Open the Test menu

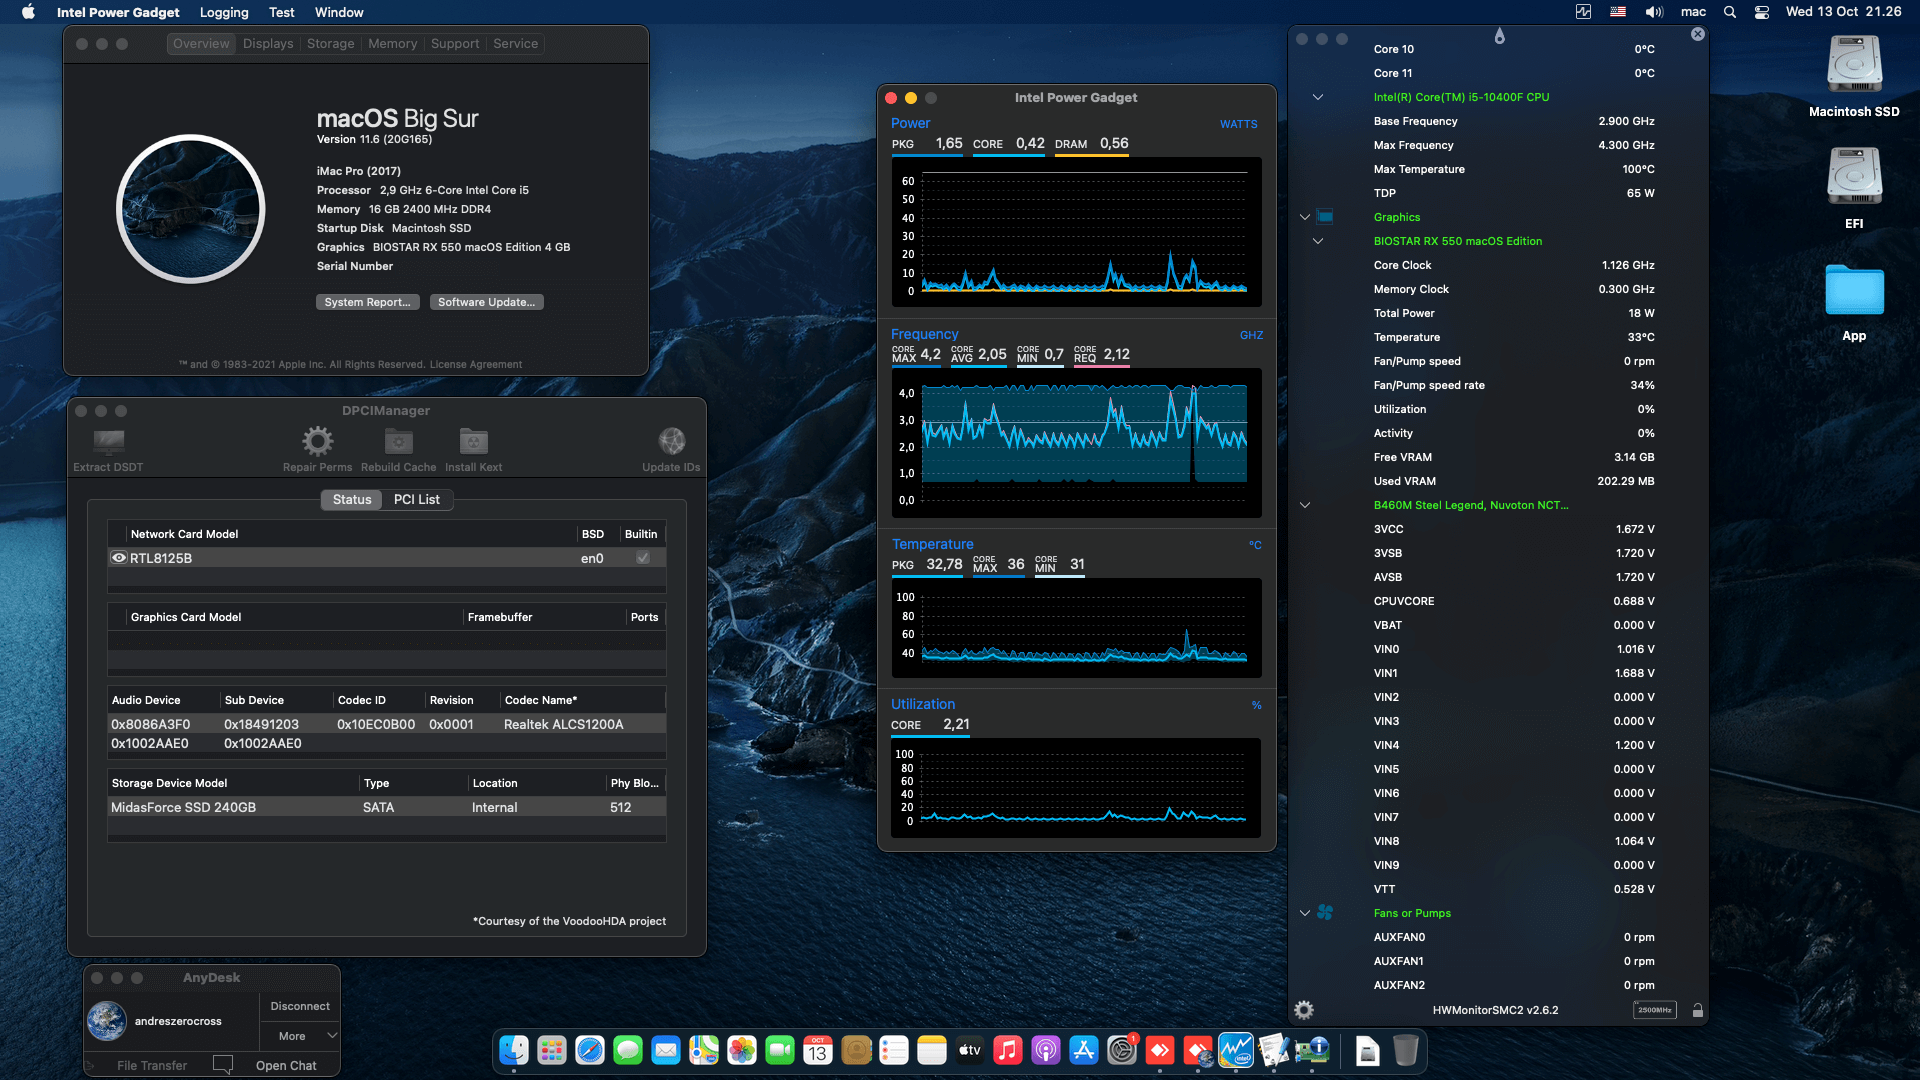pos(282,12)
